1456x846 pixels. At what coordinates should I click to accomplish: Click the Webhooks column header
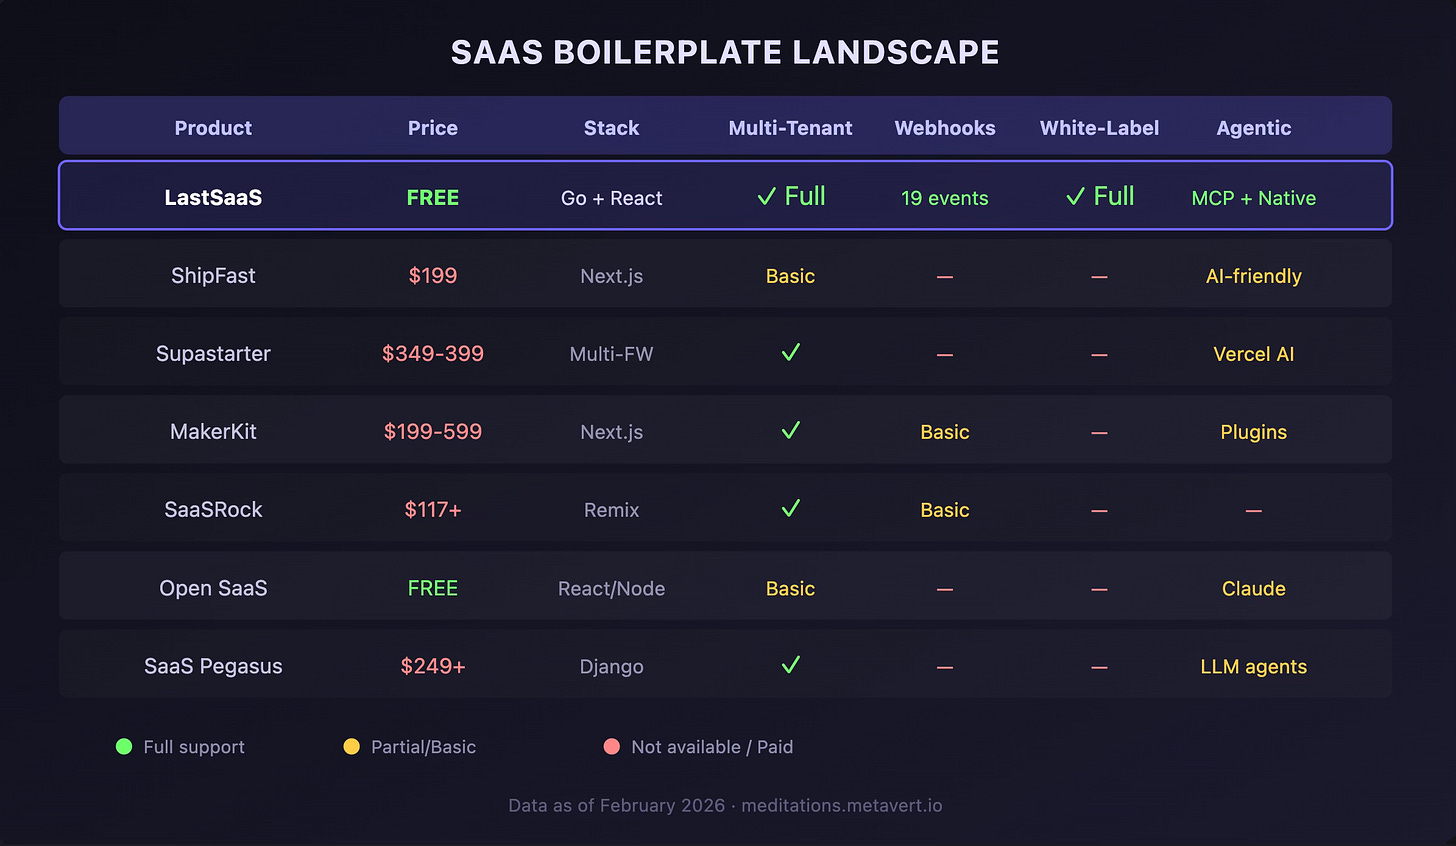point(945,128)
